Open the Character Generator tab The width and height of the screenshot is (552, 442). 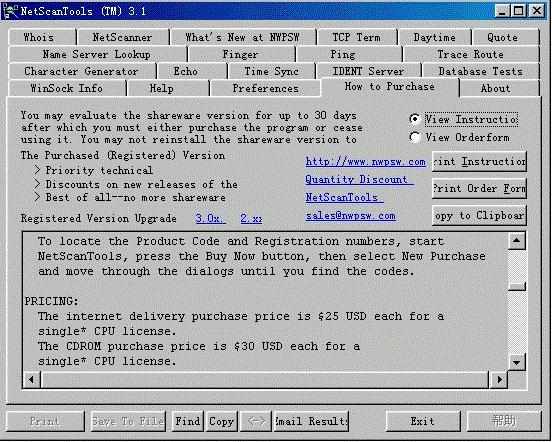coord(81,71)
